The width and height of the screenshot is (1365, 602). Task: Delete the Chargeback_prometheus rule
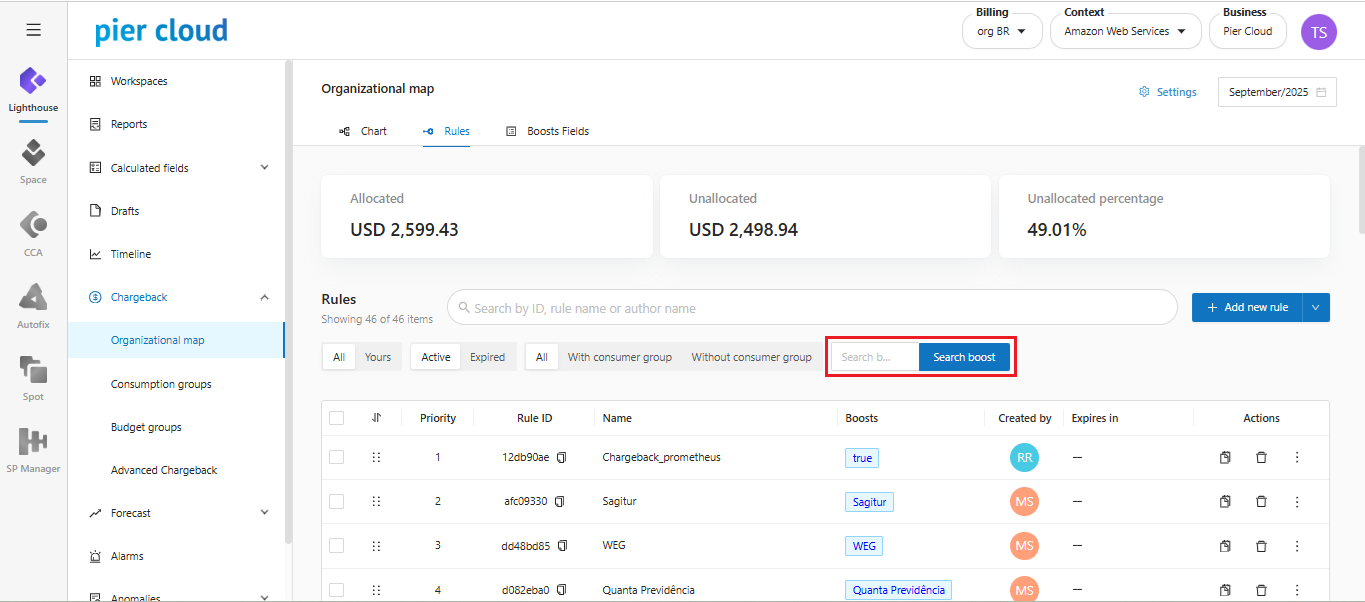click(x=1261, y=457)
